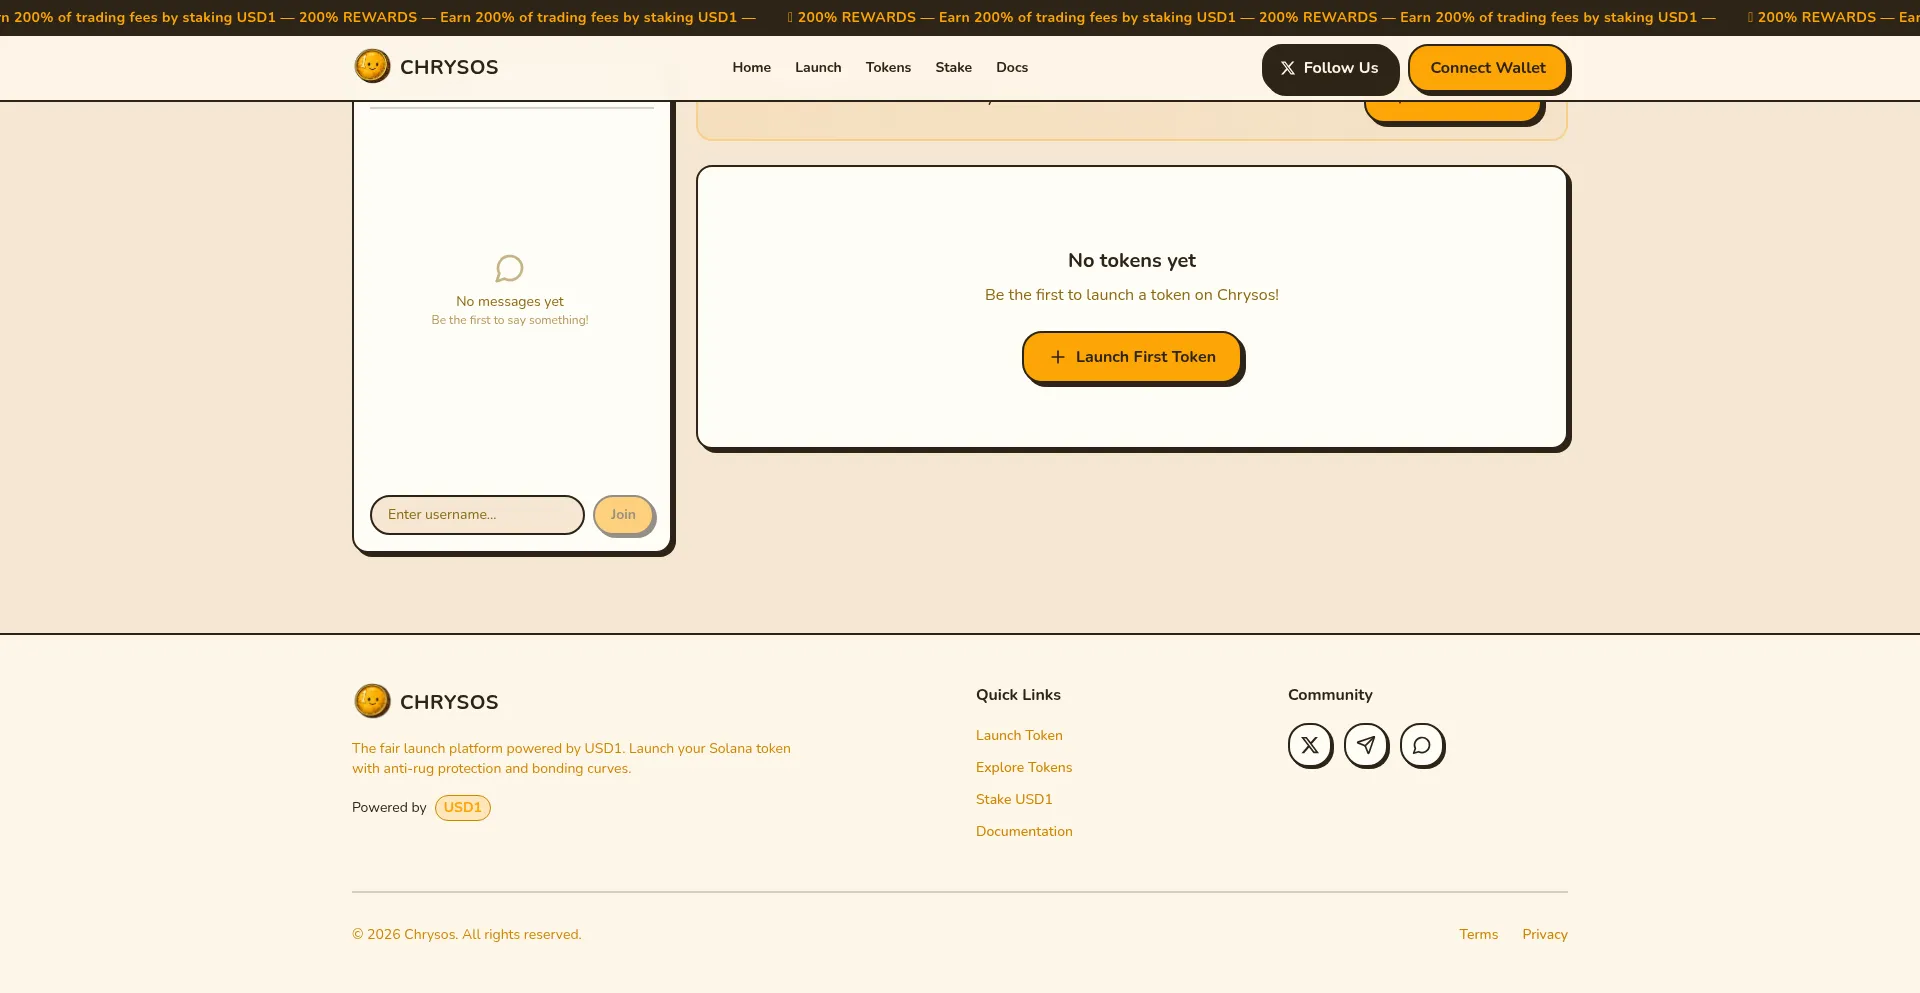
Task: Focus the Enter username input field
Action: pyautogui.click(x=477, y=515)
